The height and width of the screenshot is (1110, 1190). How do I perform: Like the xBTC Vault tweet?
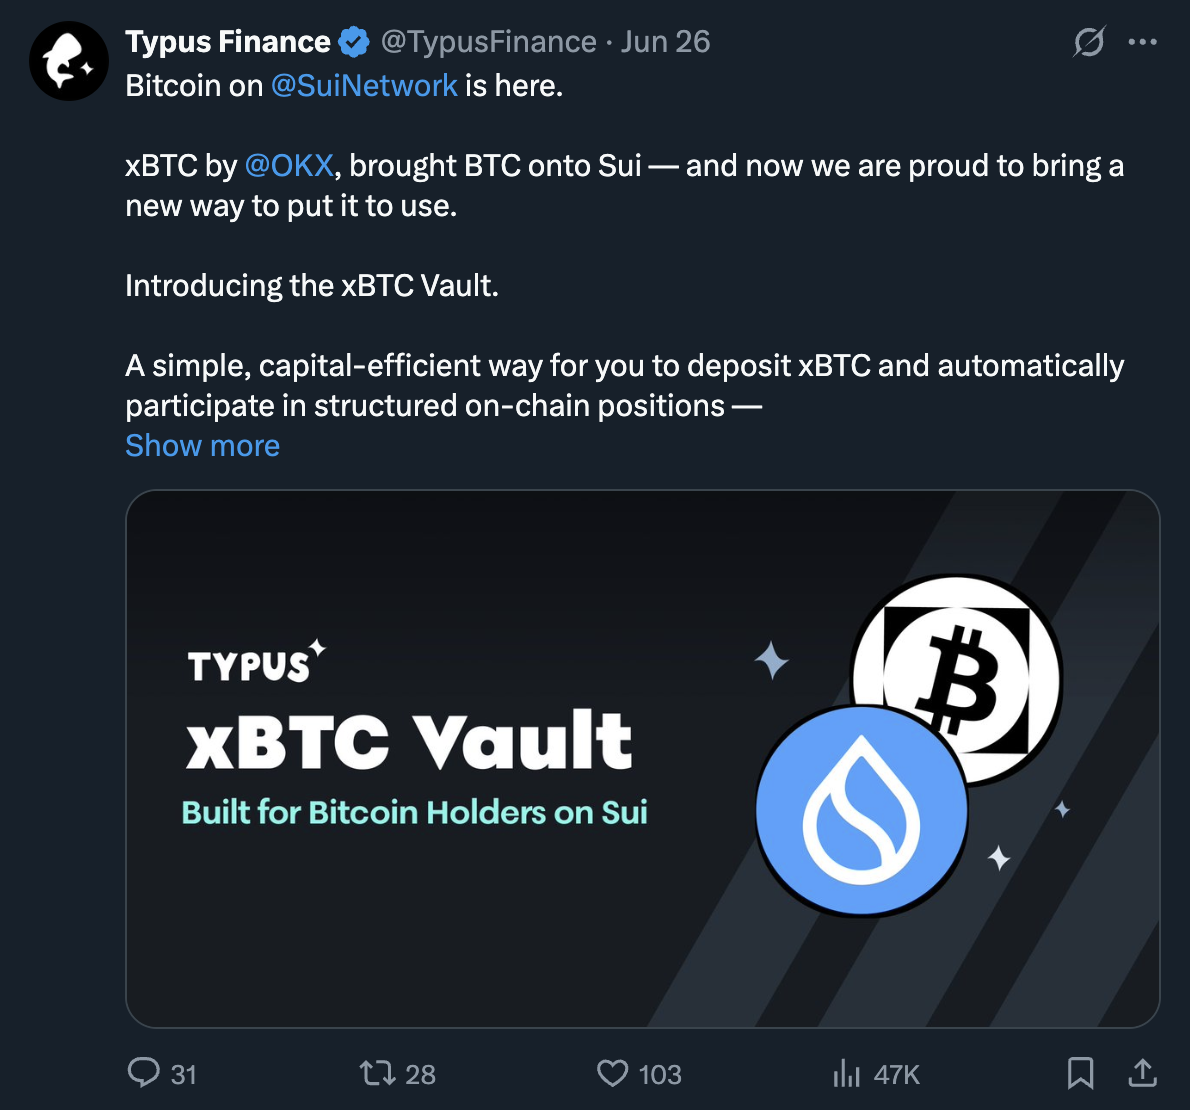coord(612,1073)
